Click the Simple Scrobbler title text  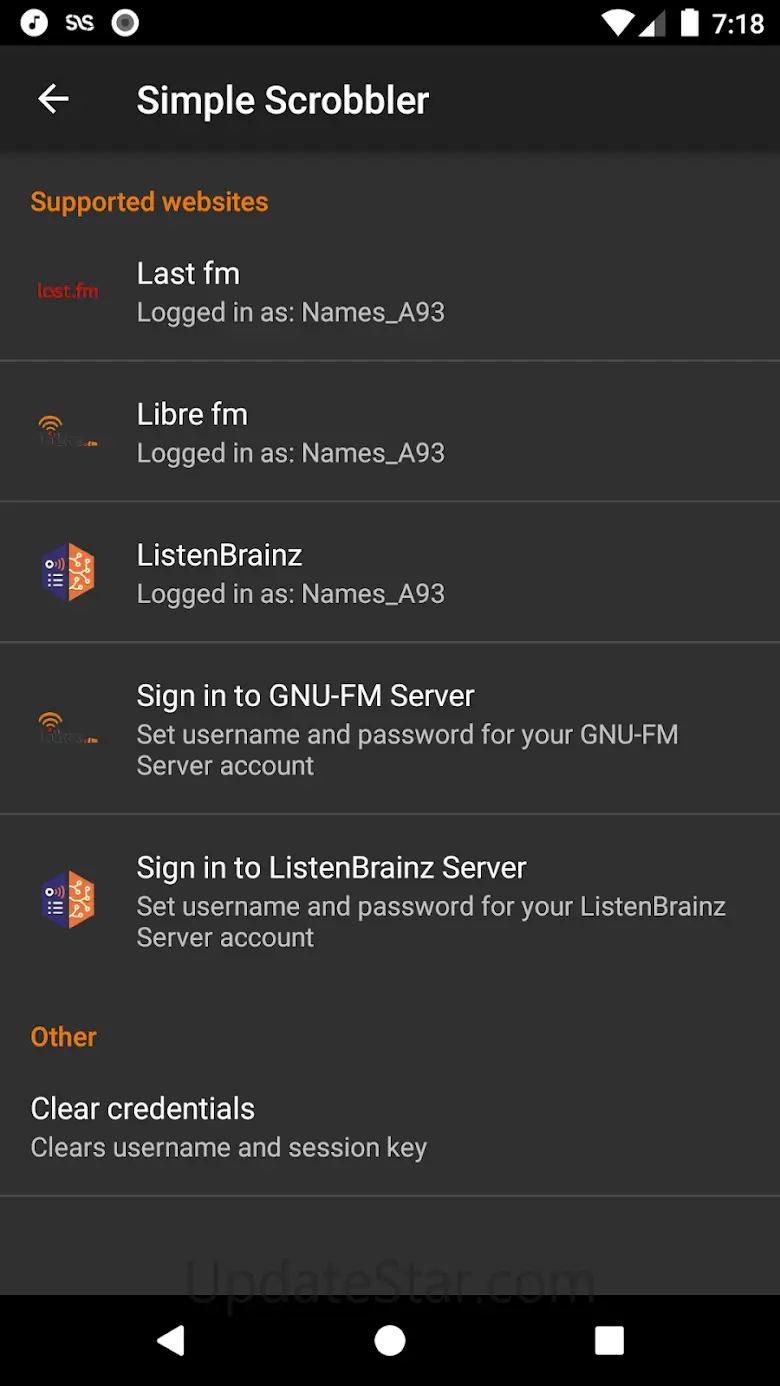tap(282, 100)
